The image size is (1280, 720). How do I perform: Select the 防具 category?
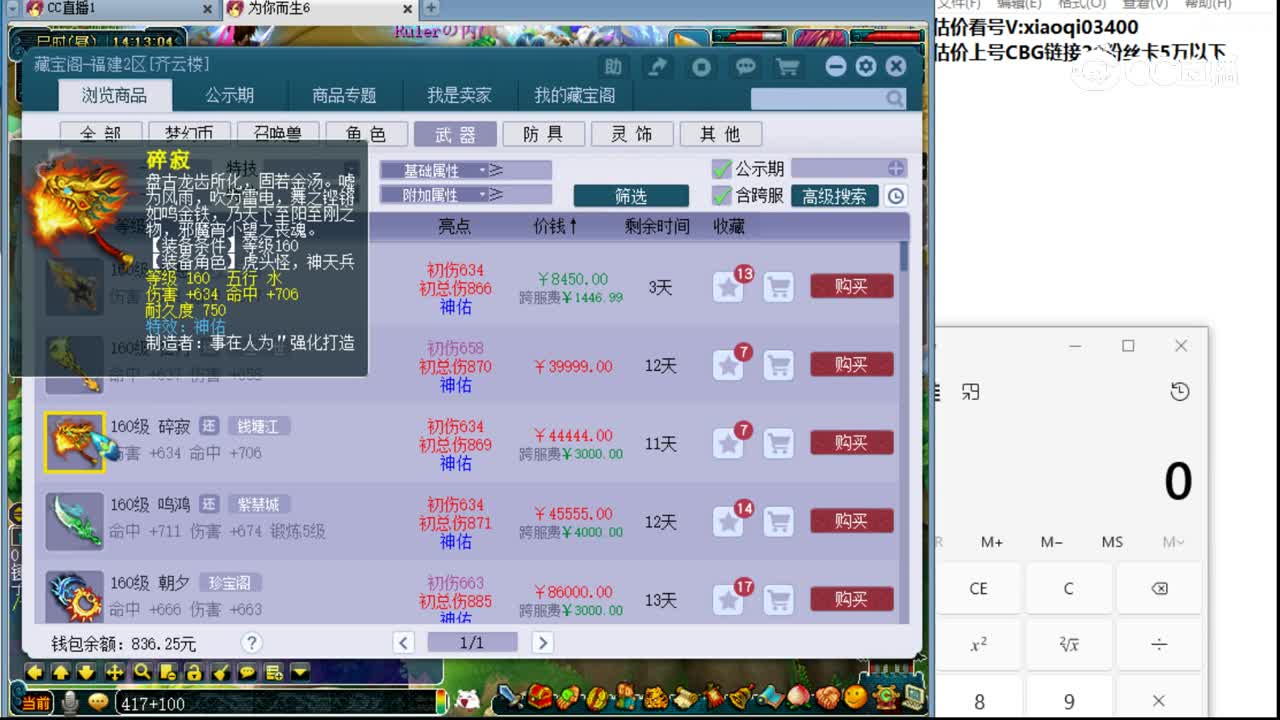(x=543, y=134)
